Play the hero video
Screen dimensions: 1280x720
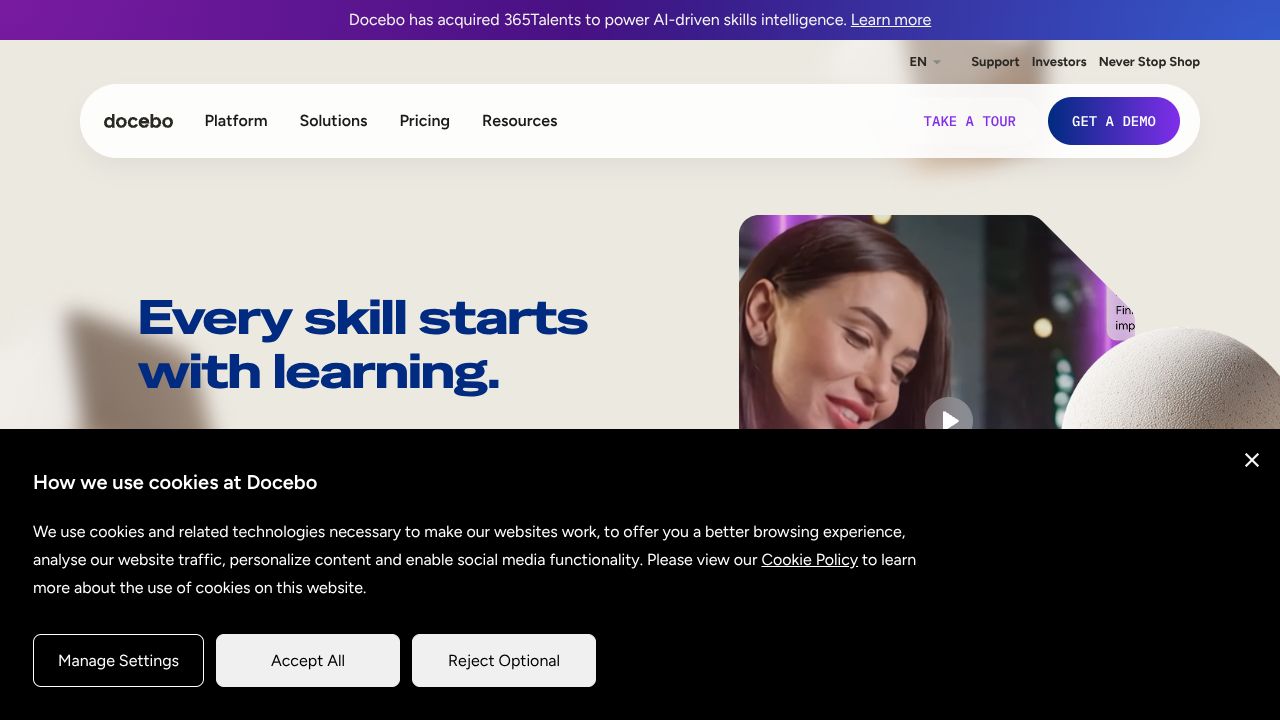[x=948, y=419]
